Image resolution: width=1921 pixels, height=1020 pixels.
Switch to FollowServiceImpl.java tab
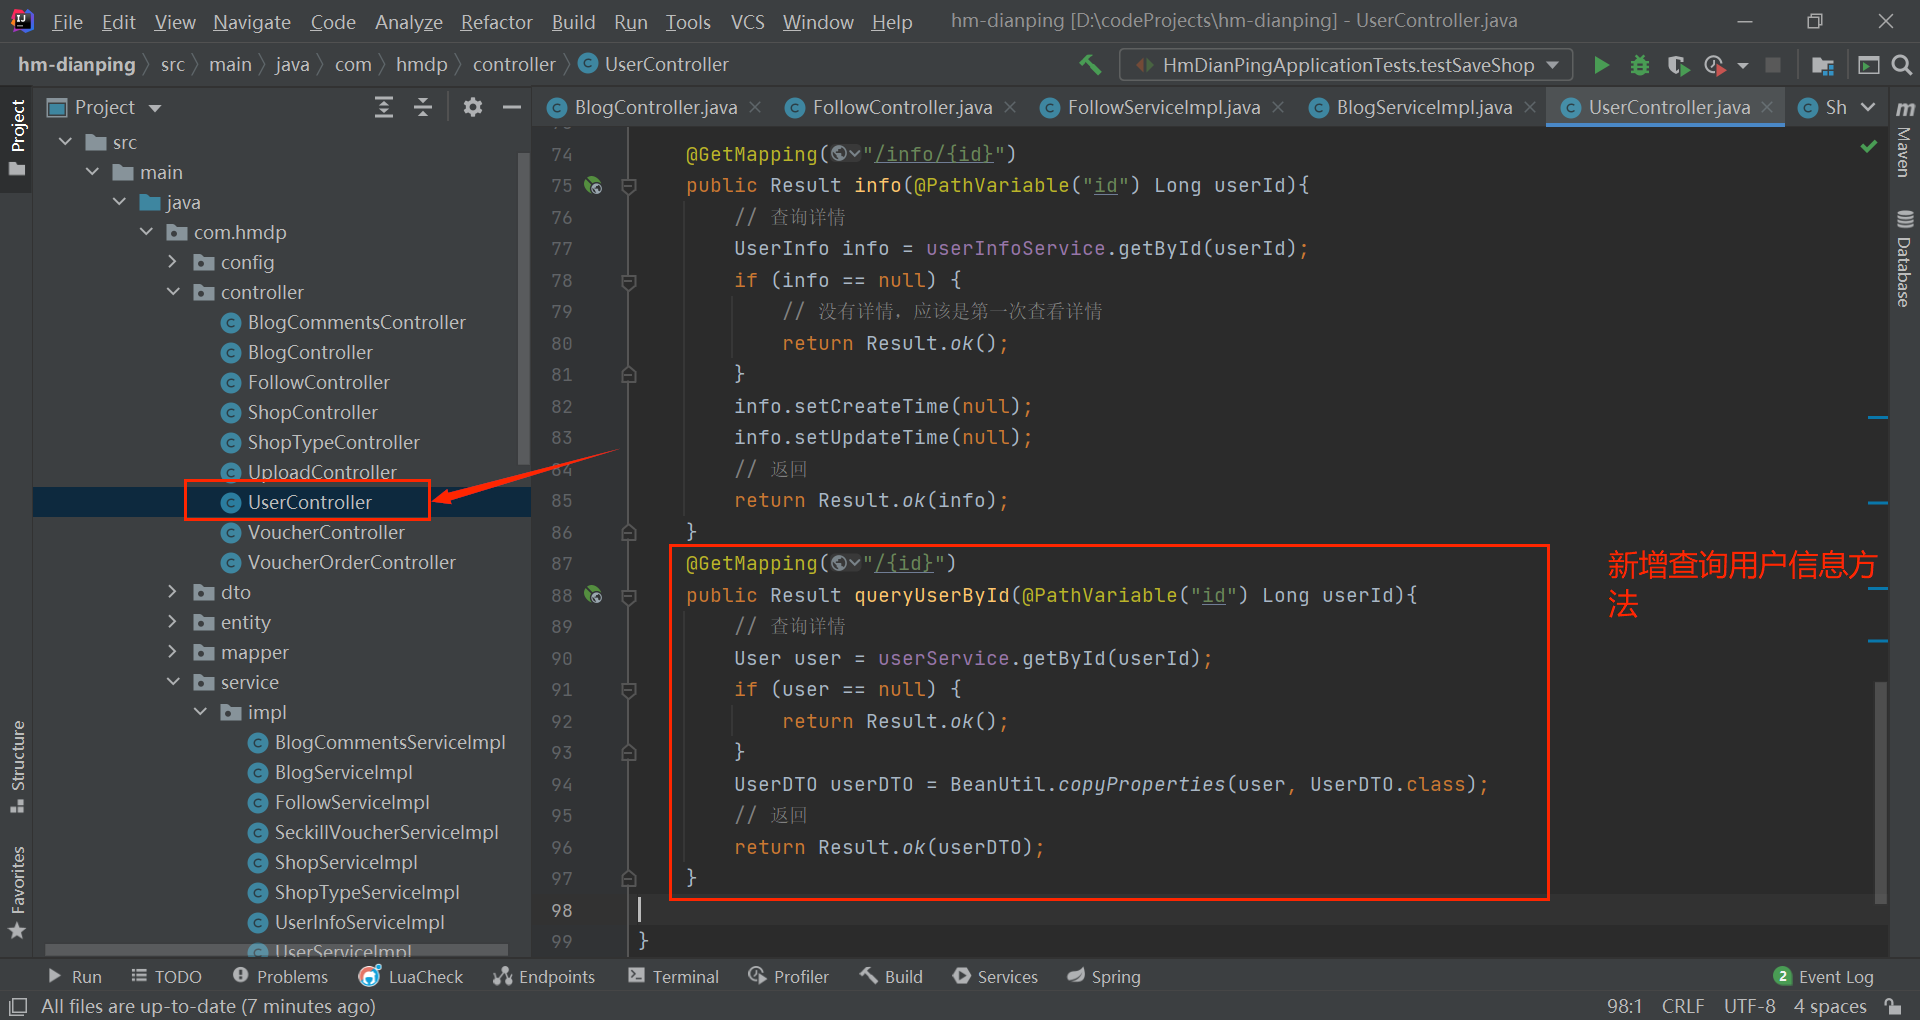click(x=1163, y=107)
